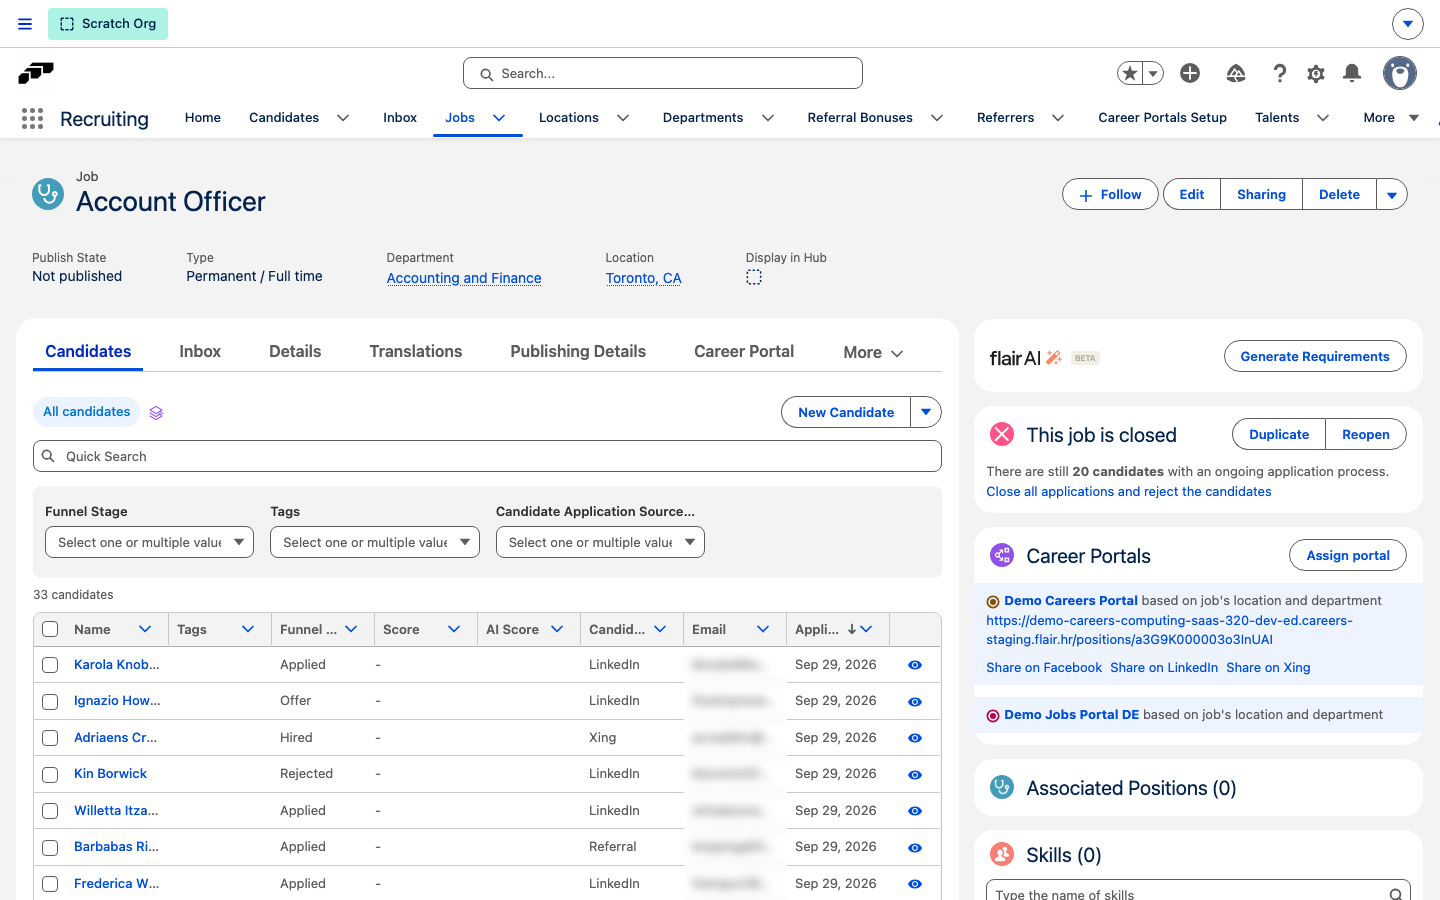The width and height of the screenshot is (1440, 900).
Task: Open the Tags filter dropdown
Action: [x=375, y=542]
